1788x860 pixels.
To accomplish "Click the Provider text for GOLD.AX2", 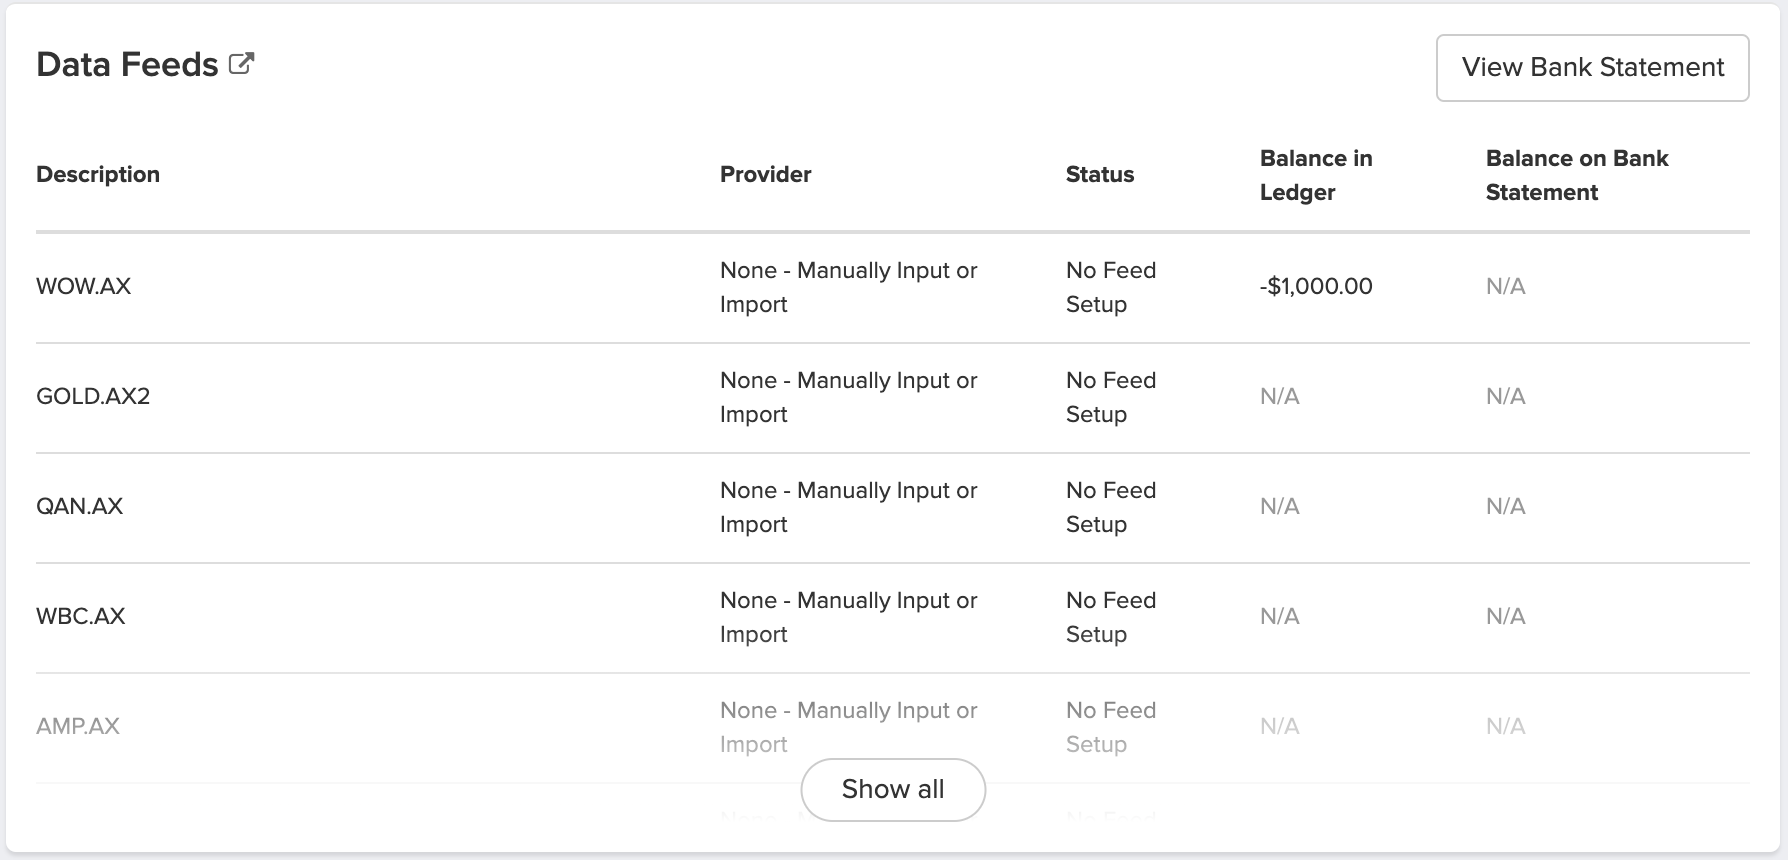I will click(848, 396).
